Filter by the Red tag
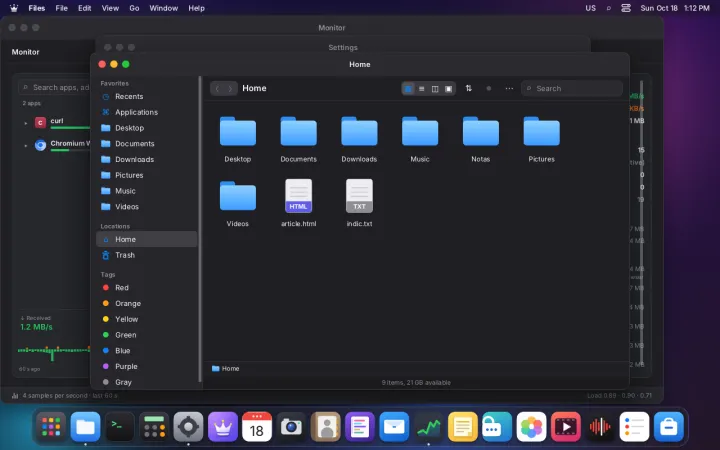Screen dimensions: 720x450 pyautogui.click(x=146, y=287)
